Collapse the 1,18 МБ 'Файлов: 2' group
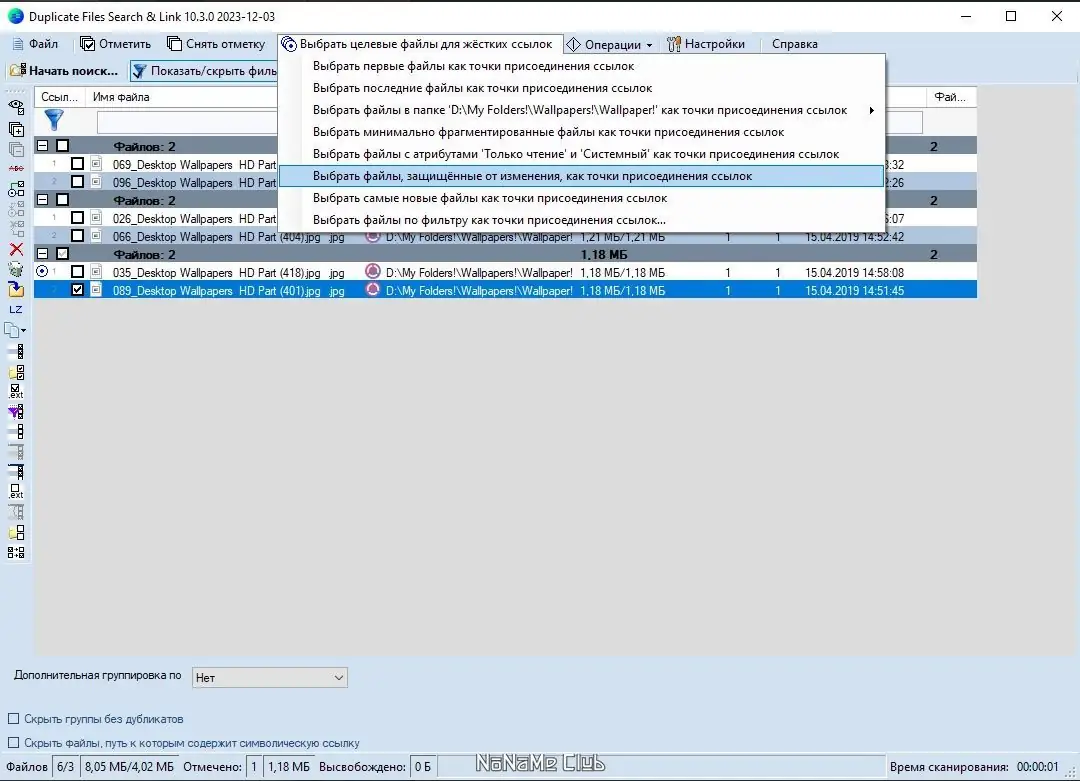 (x=43, y=254)
